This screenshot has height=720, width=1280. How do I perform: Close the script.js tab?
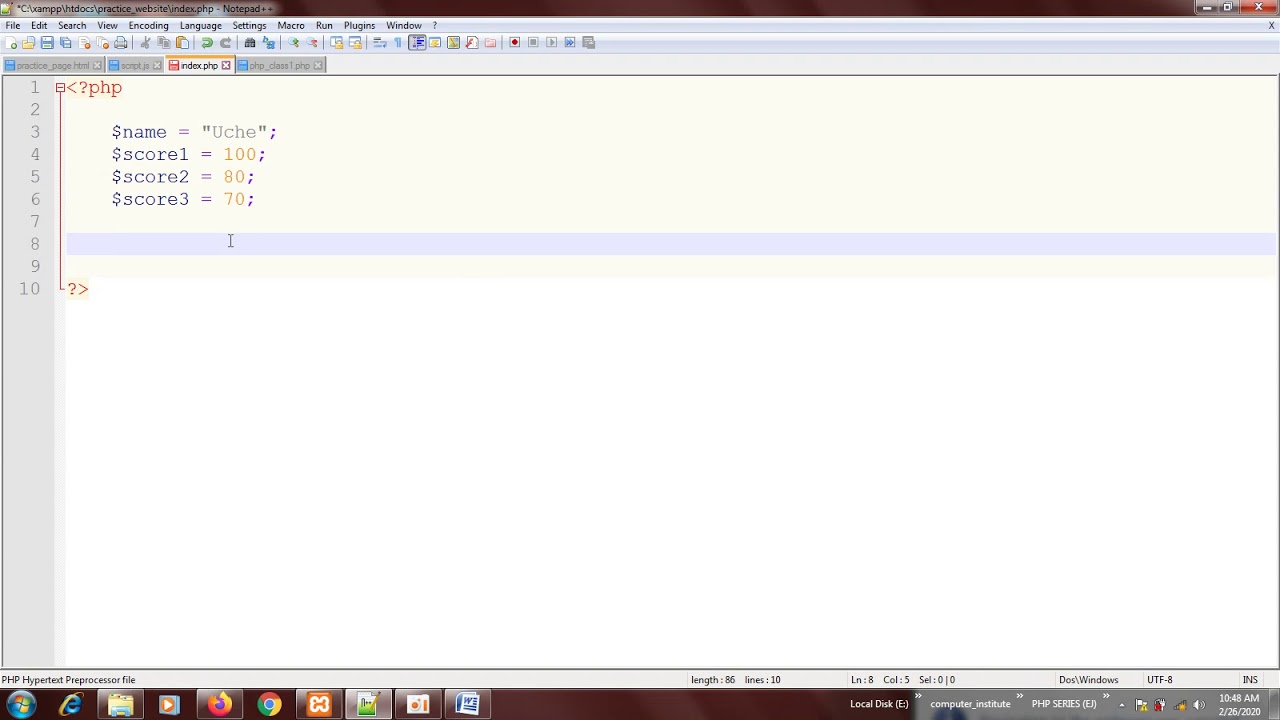157,65
